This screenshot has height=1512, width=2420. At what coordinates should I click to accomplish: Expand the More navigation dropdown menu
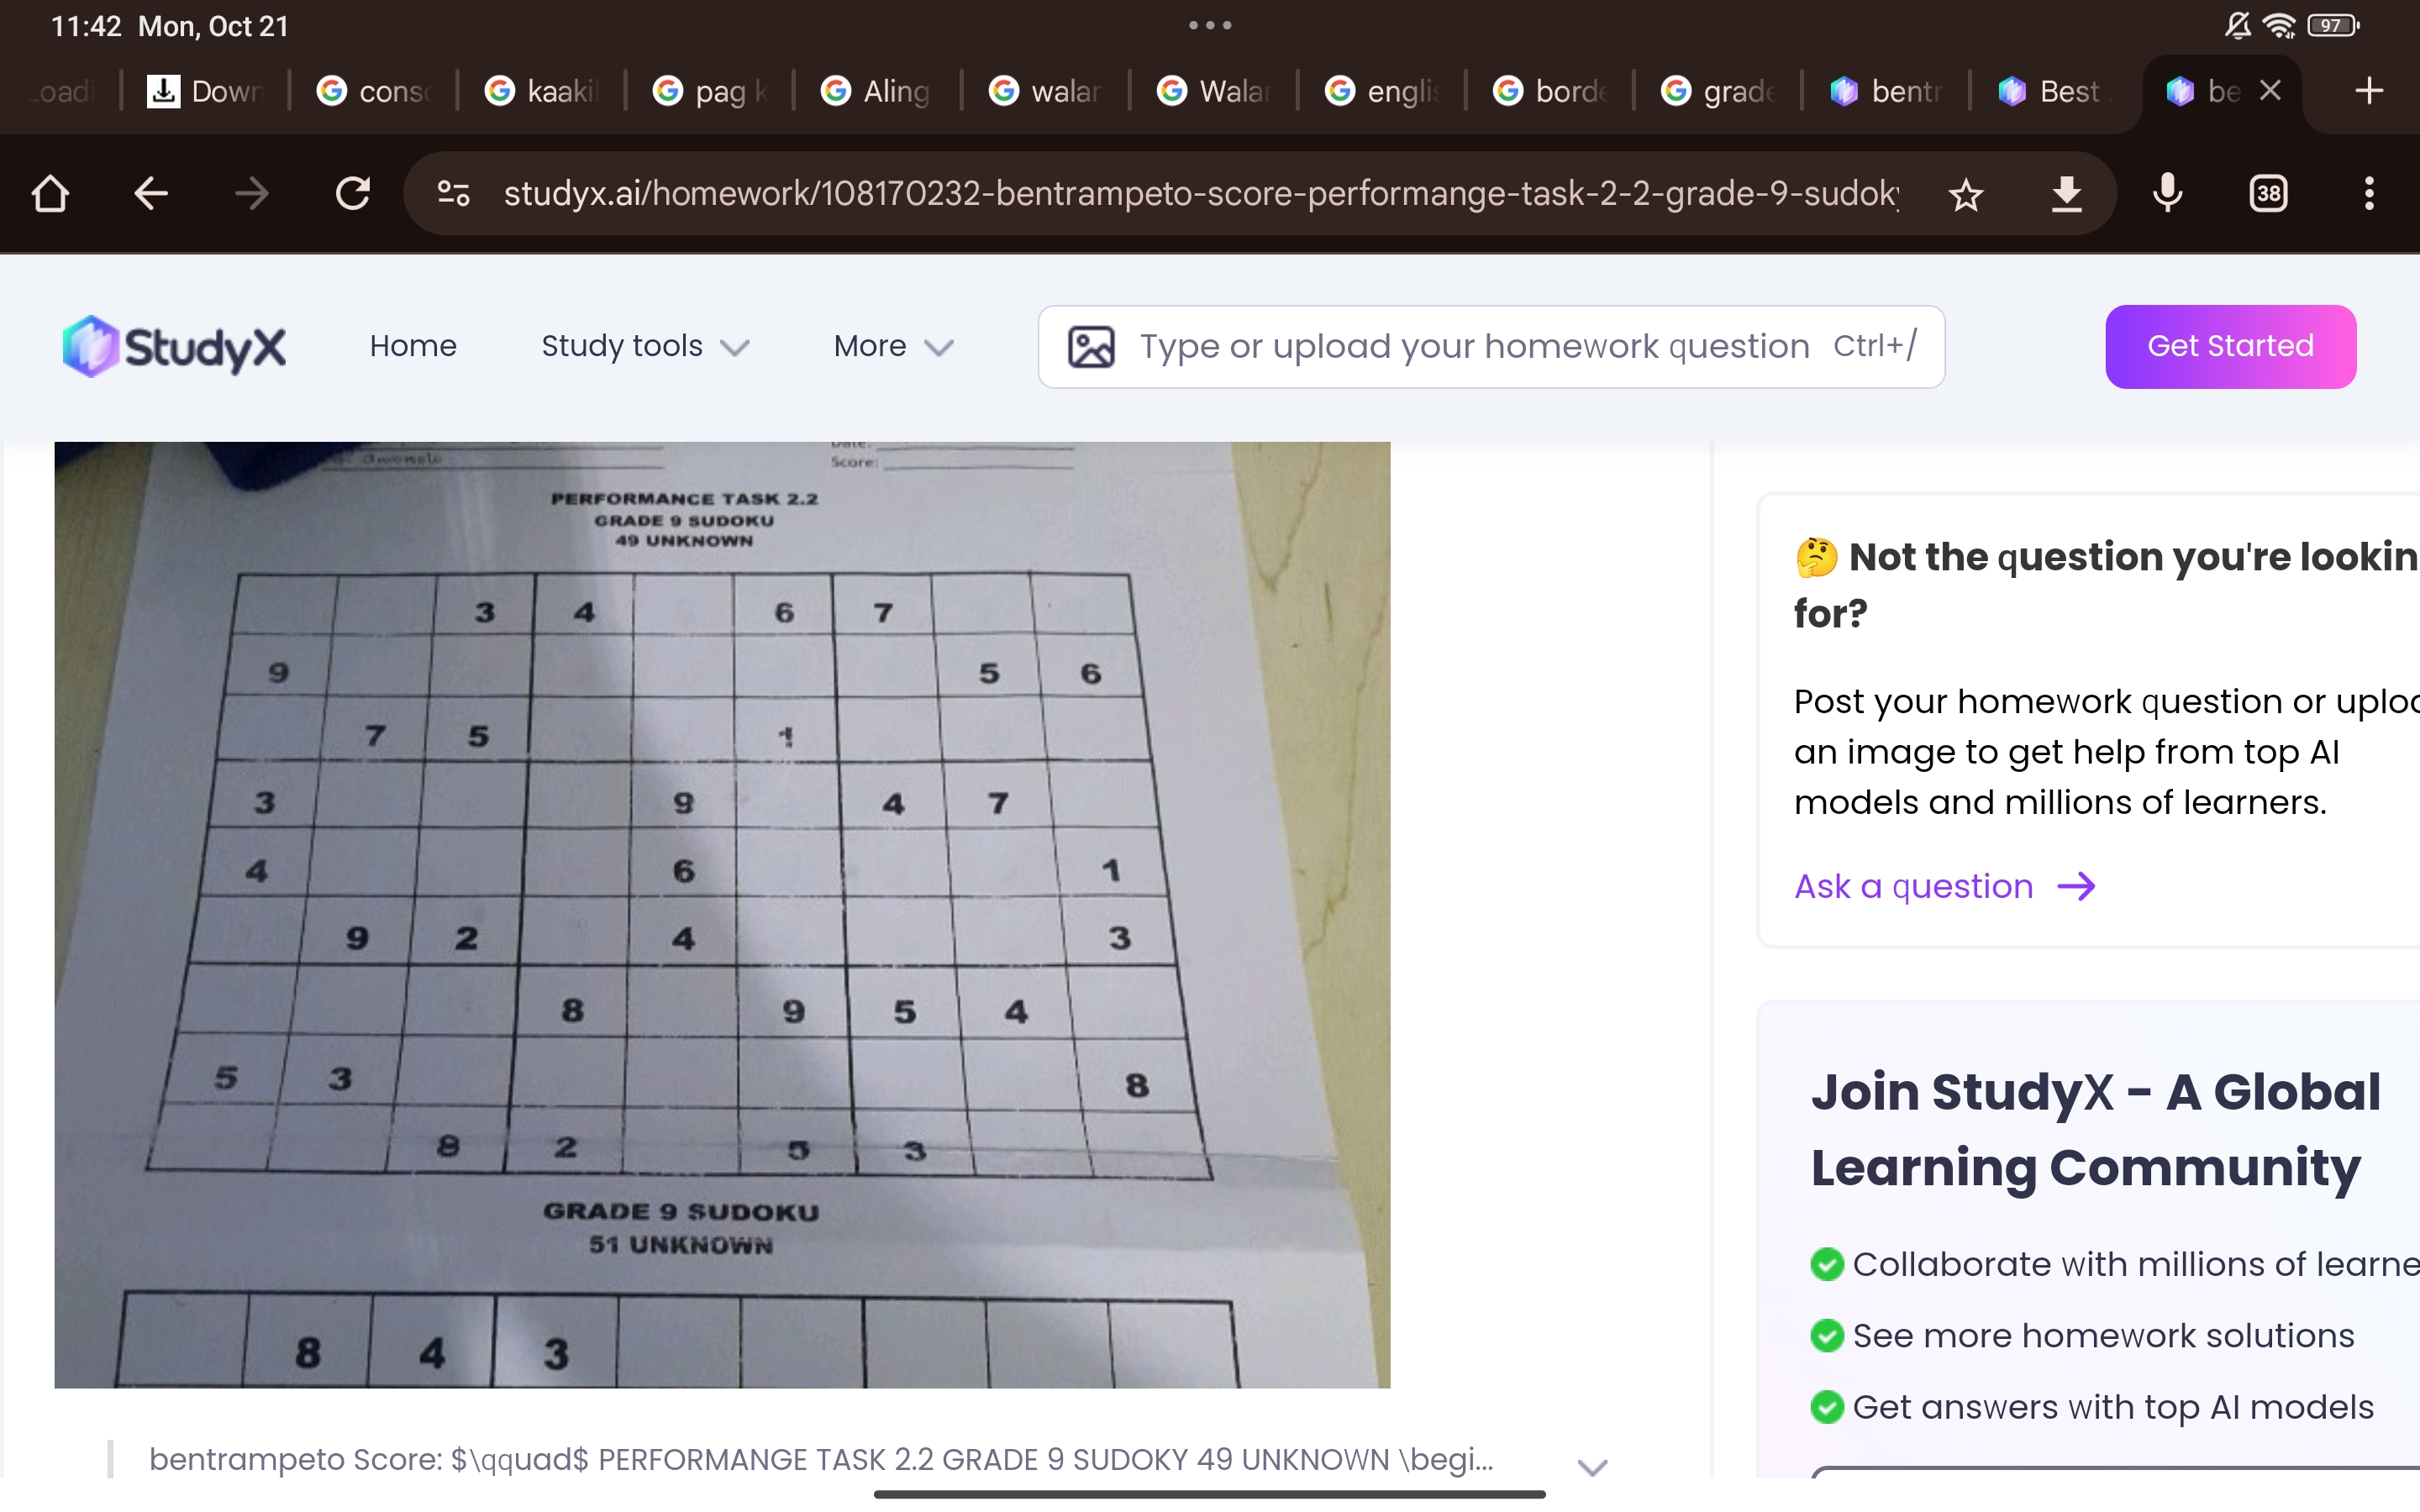pyautogui.click(x=888, y=347)
